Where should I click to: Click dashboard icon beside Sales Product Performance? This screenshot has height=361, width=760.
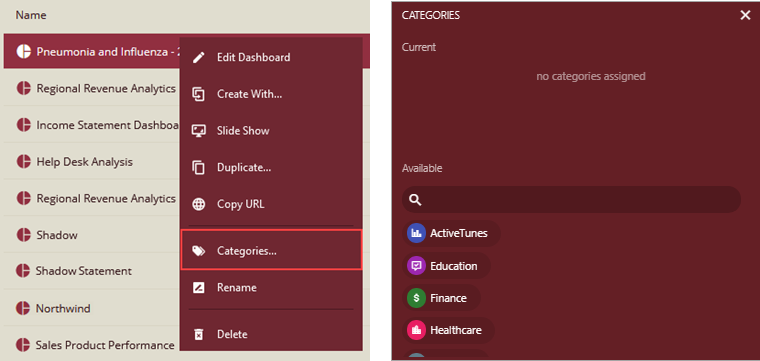(23, 345)
